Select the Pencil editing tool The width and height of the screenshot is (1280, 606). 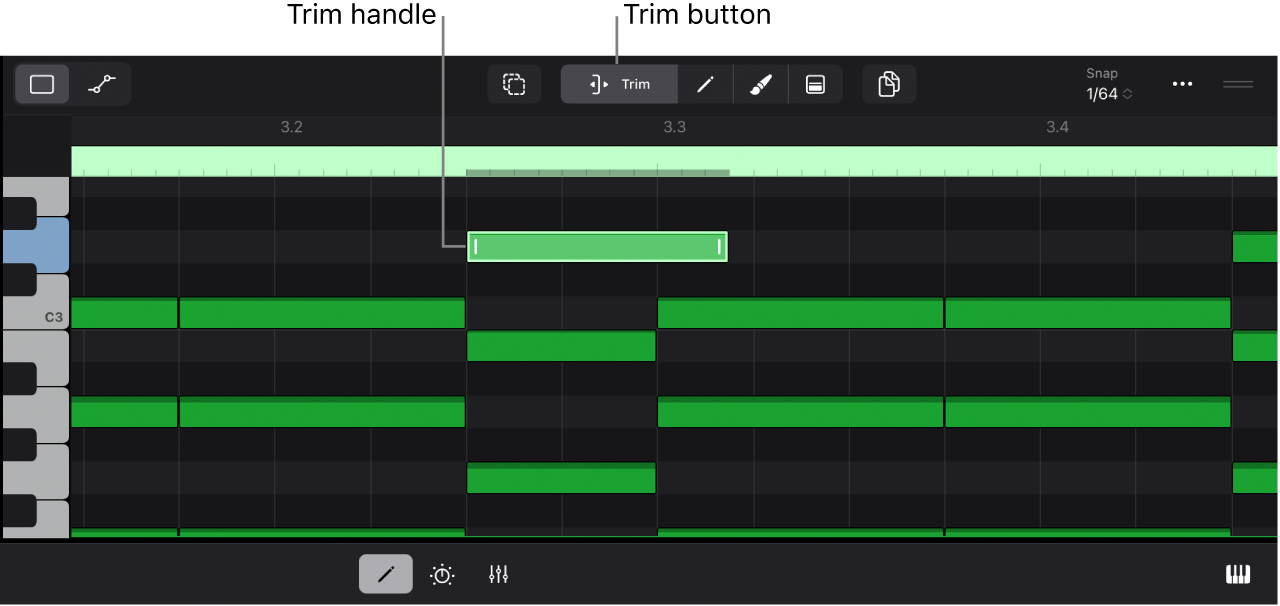pyautogui.click(x=705, y=84)
